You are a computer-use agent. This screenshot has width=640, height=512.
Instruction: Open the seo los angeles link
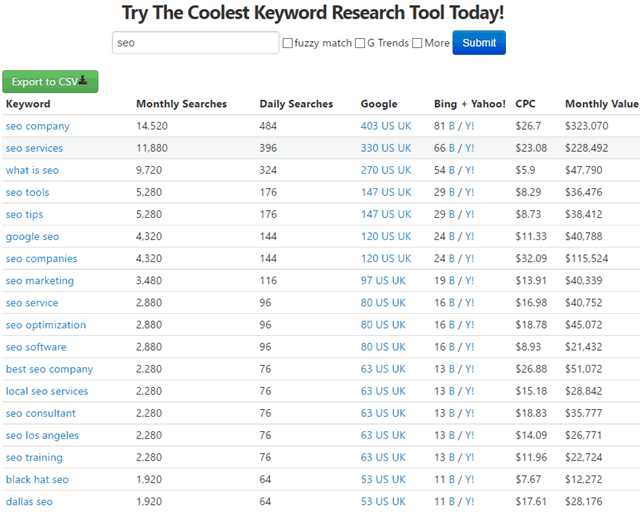click(42, 435)
